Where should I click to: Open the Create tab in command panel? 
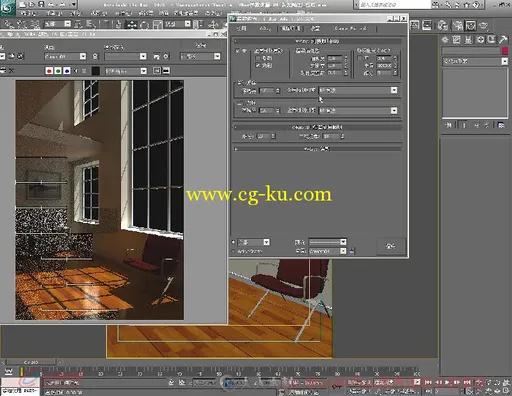(445, 40)
